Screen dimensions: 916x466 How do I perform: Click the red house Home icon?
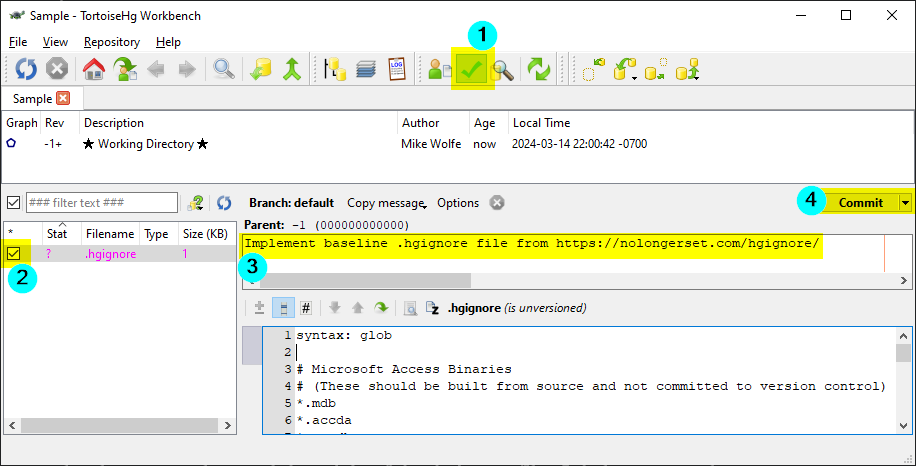point(93,69)
